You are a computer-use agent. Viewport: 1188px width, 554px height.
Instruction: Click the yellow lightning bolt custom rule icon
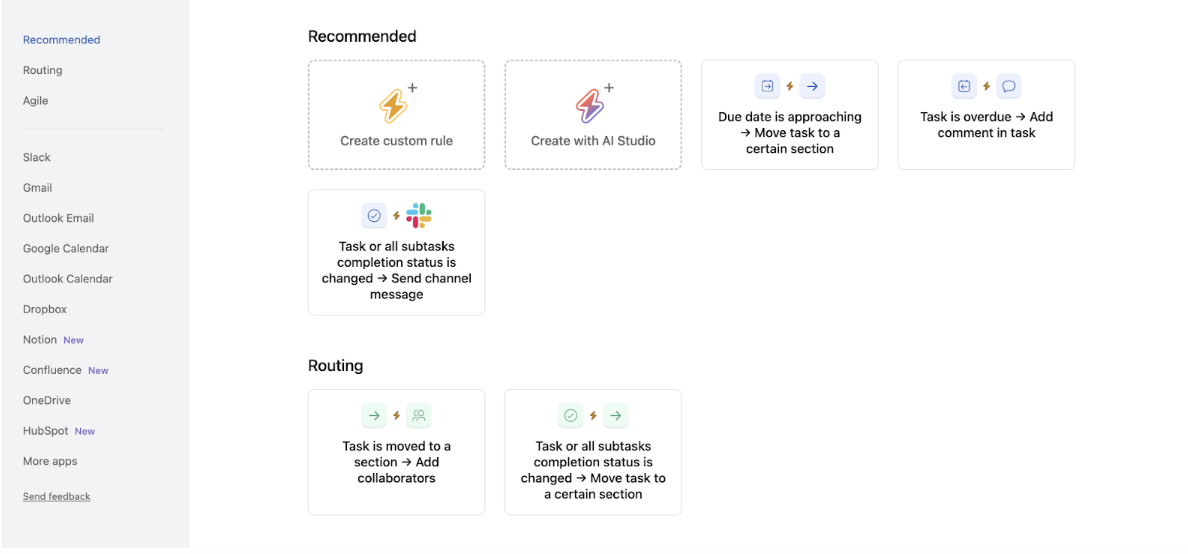394,105
